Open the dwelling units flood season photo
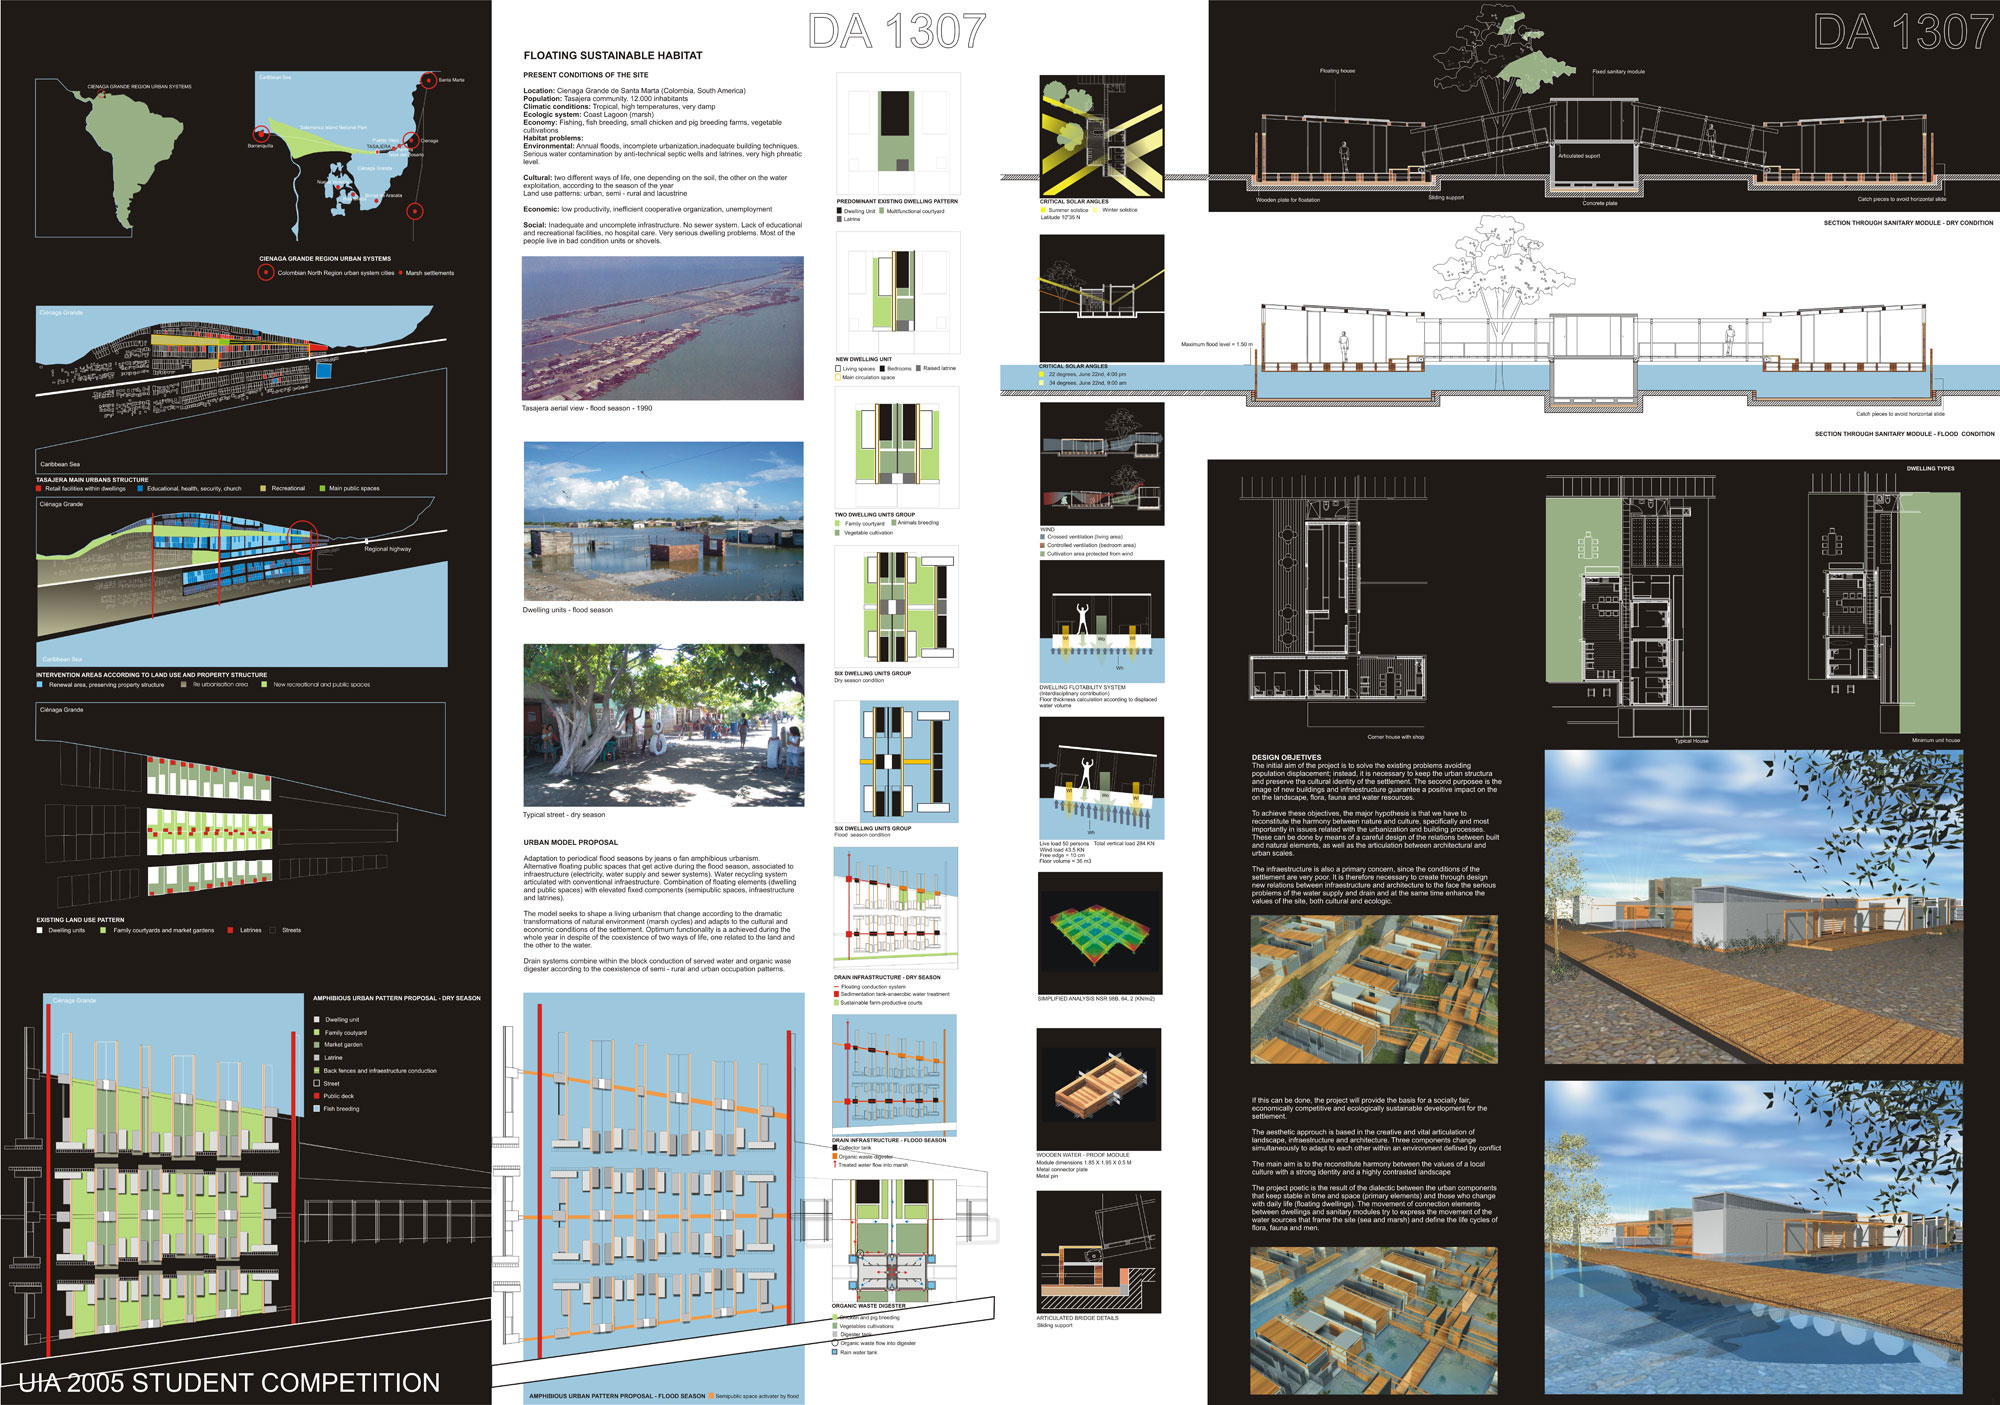 663,521
